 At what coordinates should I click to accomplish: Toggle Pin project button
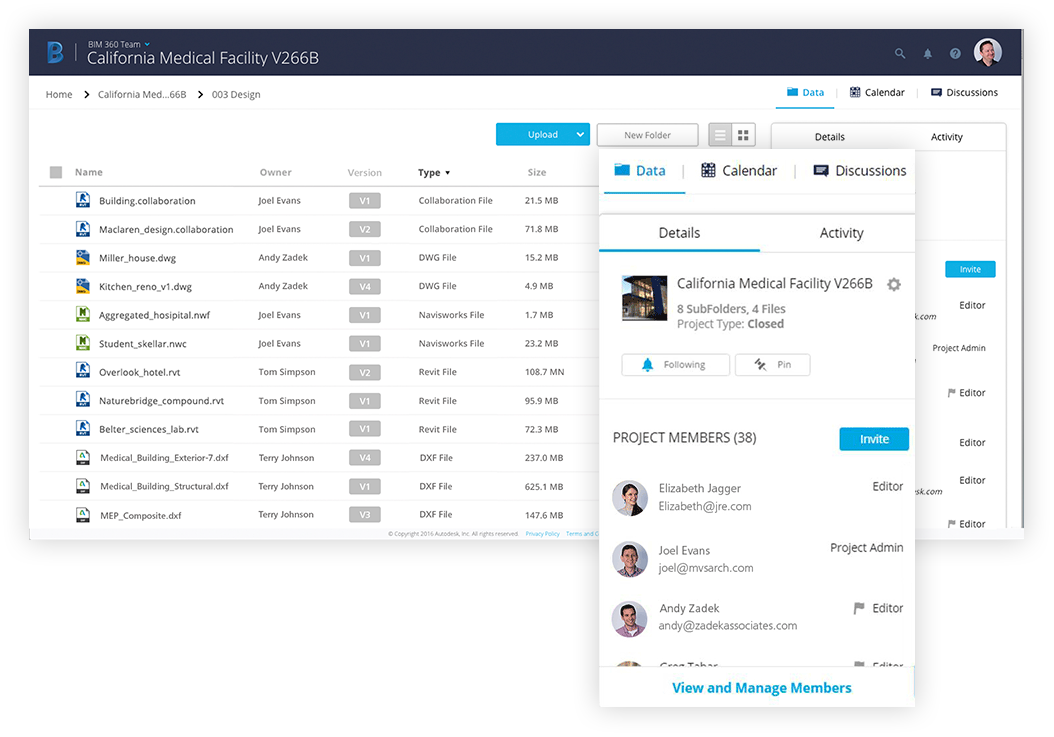coord(772,364)
